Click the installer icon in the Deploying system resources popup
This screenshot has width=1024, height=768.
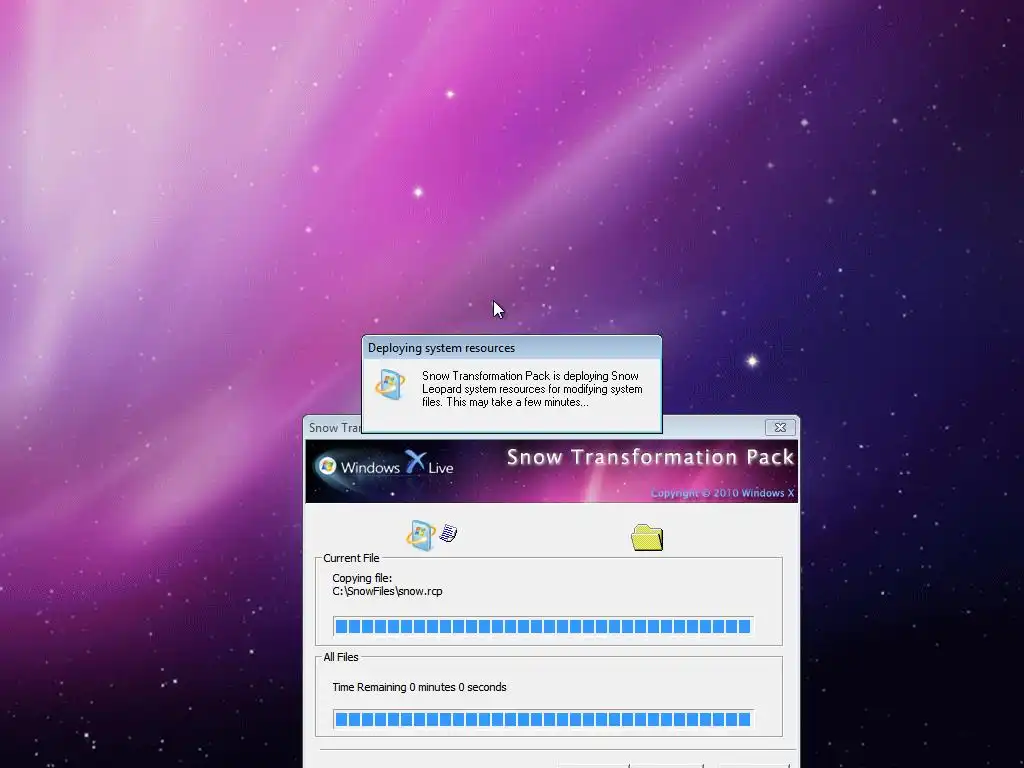pyautogui.click(x=390, y=385)
